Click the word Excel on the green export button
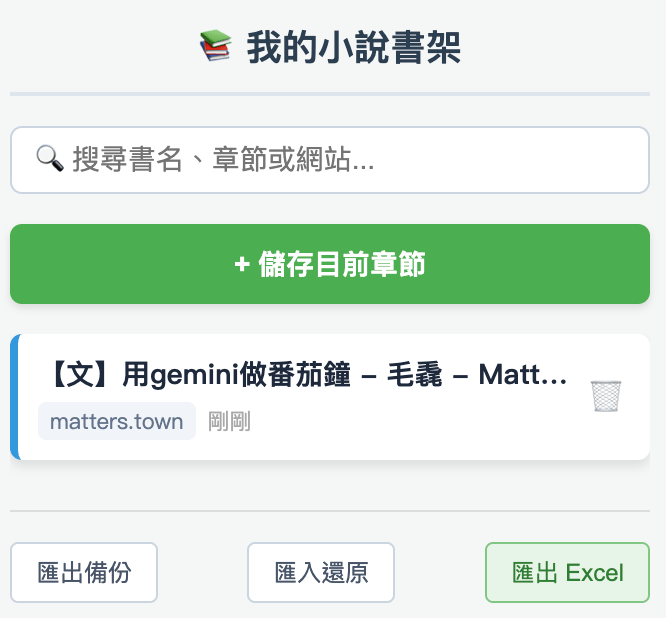This screenshot has width=666, height=618. point(594,573)
